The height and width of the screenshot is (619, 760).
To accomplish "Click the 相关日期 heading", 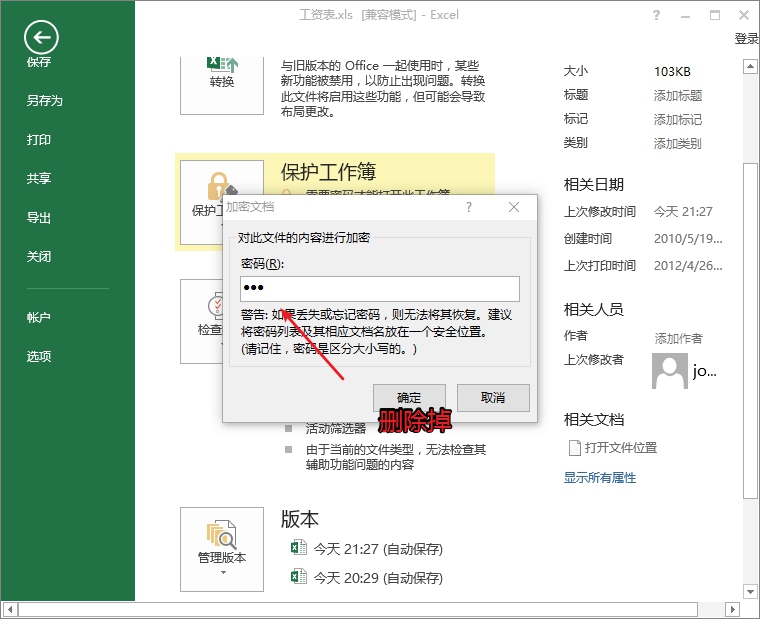I will pyautogui.click(x=594, y=185).
